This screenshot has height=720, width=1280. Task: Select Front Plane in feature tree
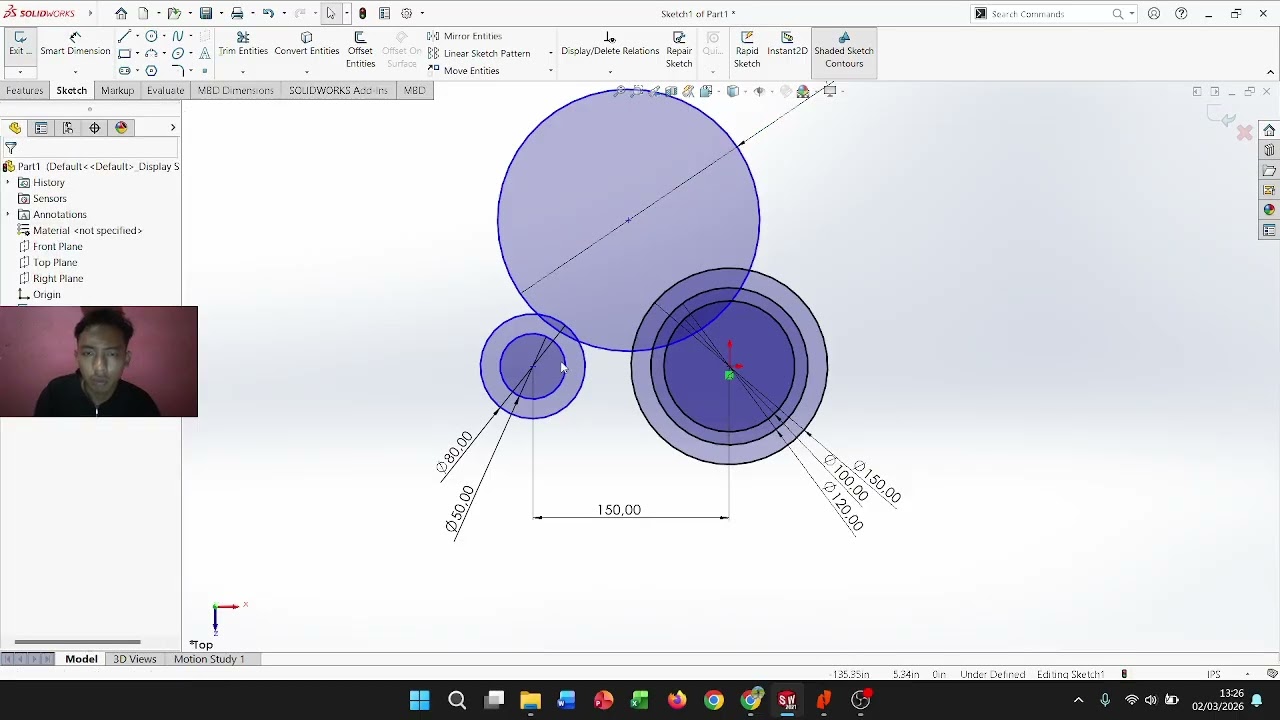click(51, 247)
